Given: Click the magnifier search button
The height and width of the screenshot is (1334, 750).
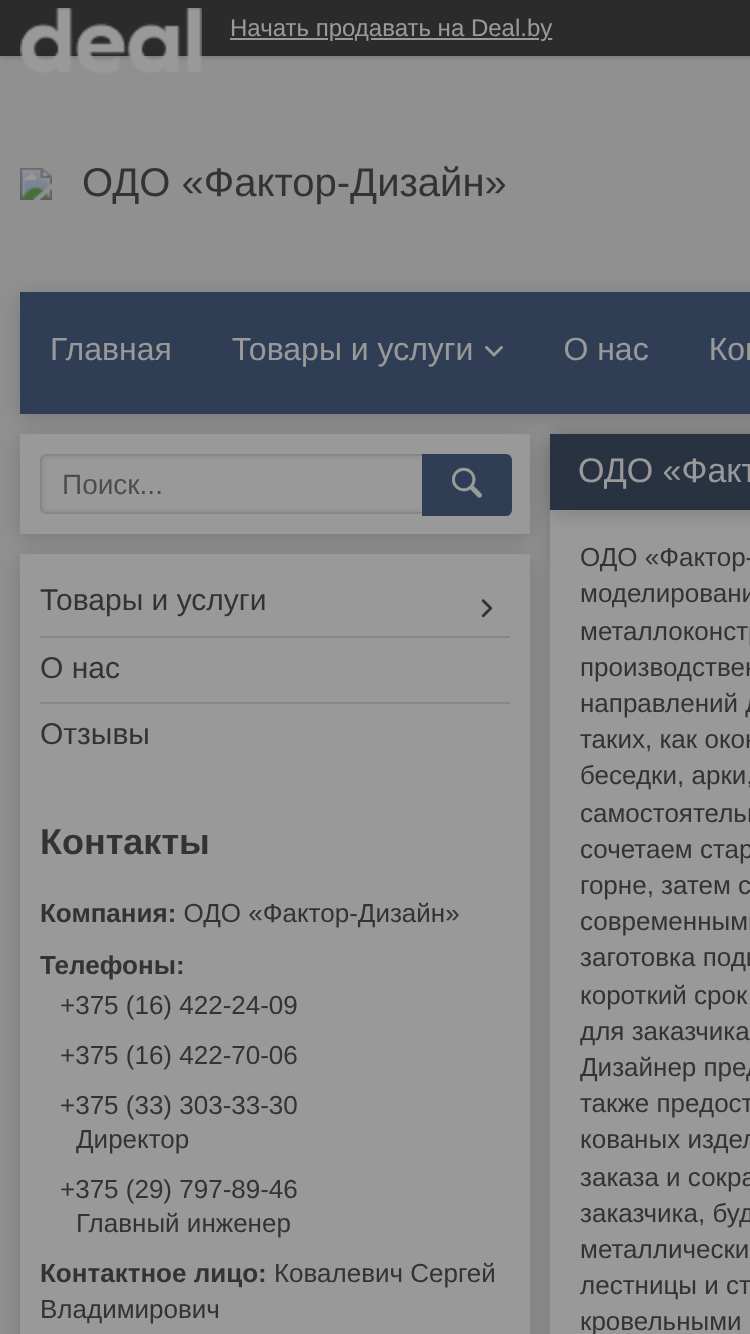Looking at the screenshot, I should click(x=467, y=485).
